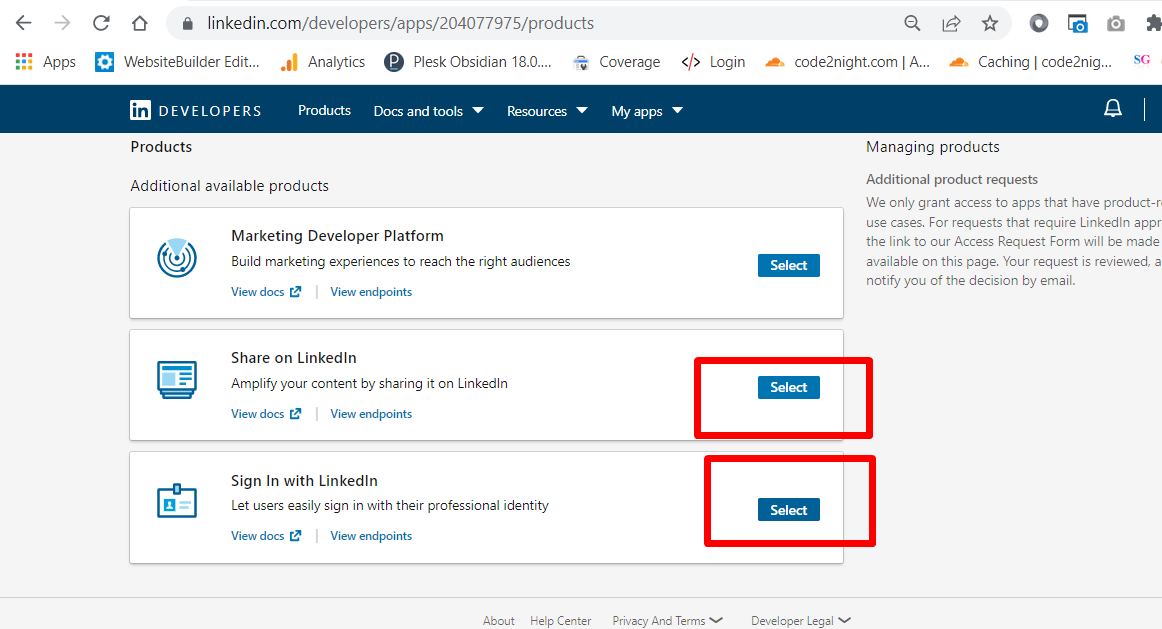Open the WebsiteBuilder Edit bookmark
This screenshot has width=1162, height=629.
click(x=177, y=62)
